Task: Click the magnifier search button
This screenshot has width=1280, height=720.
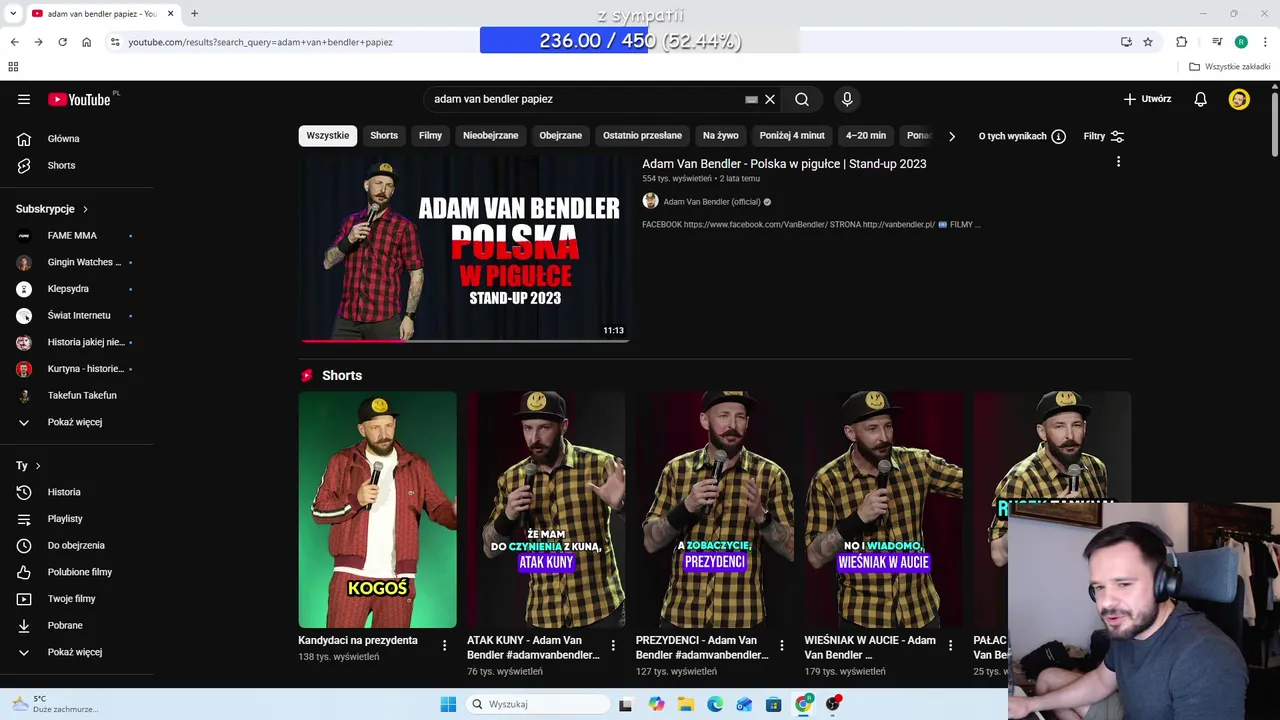Action: pyautogui.click(x=802, y=99)
